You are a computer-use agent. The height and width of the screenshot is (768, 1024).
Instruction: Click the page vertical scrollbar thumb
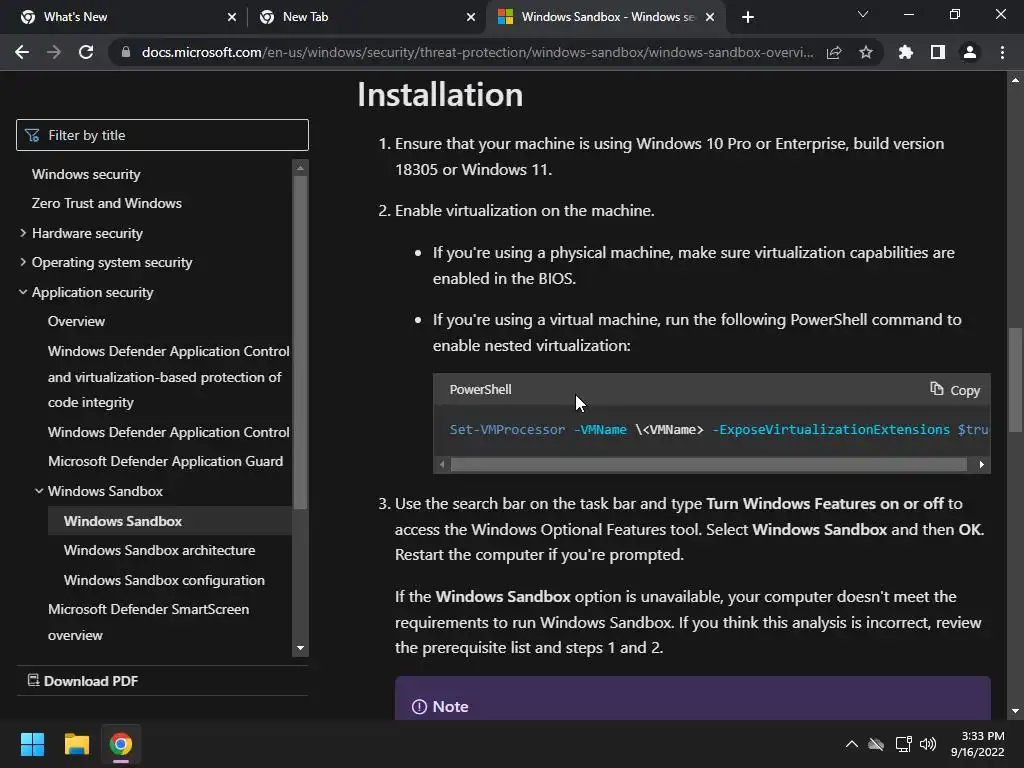click(1015, 380)
